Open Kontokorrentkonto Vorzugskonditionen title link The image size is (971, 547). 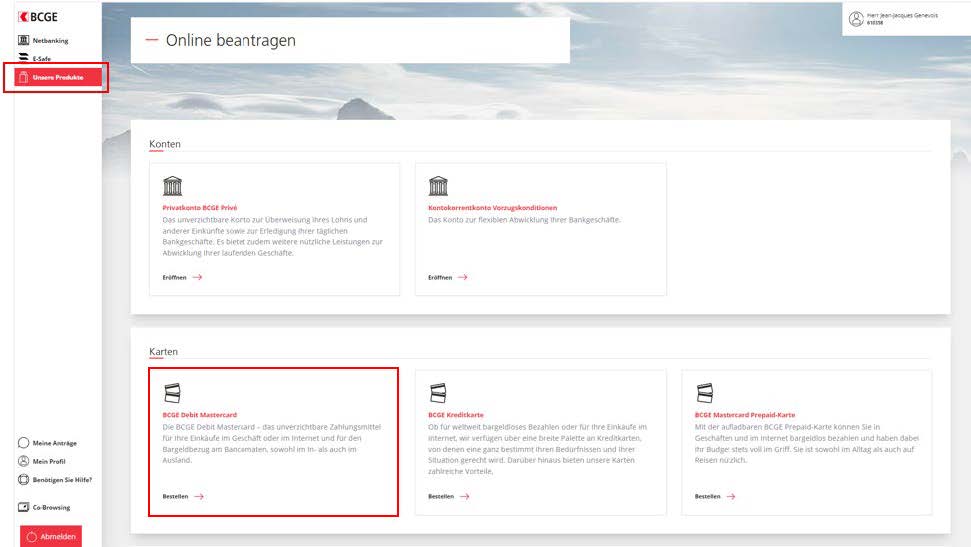492,208
